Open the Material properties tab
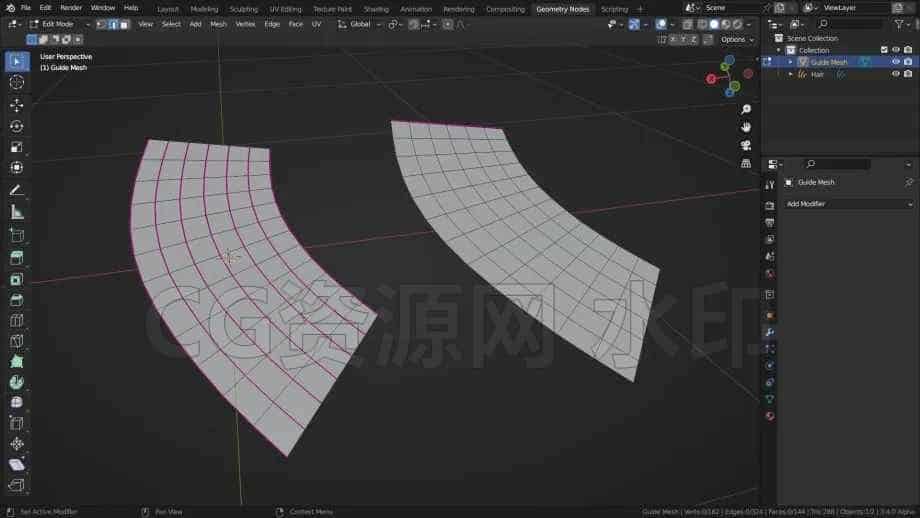 pos(770,416)
